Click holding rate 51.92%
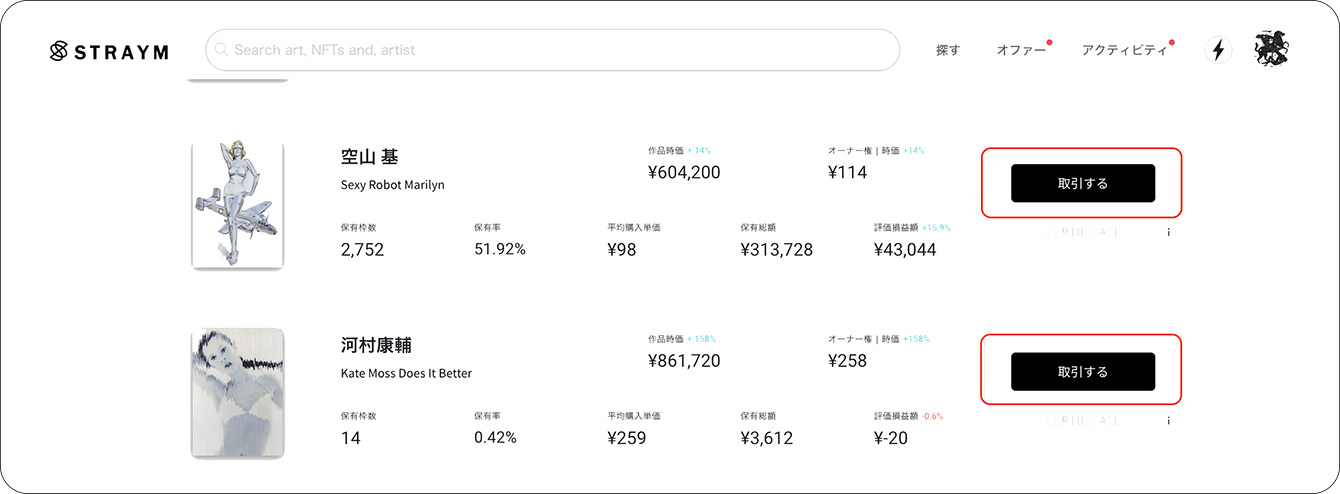 pos(500,249)
